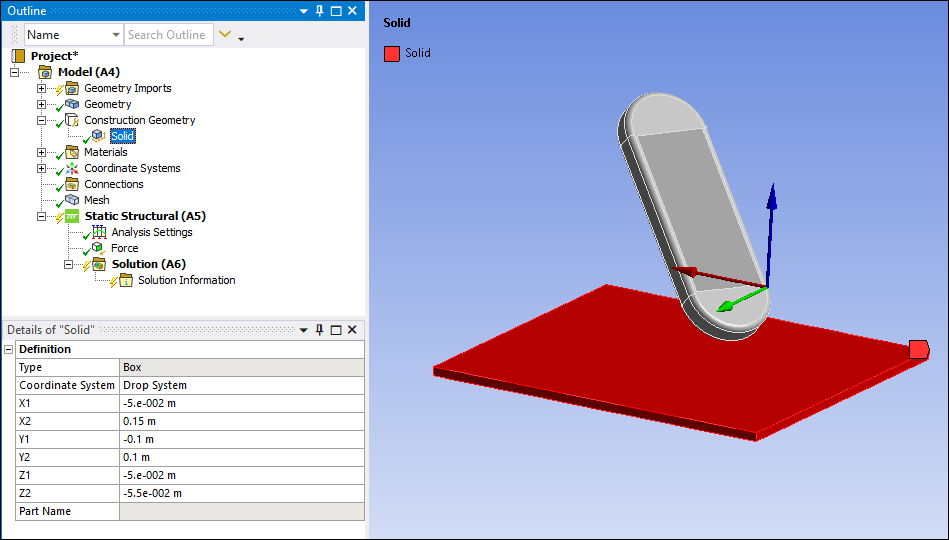Select Solution Information tree item
949x540 pixels.
click(x=186, y=280)
